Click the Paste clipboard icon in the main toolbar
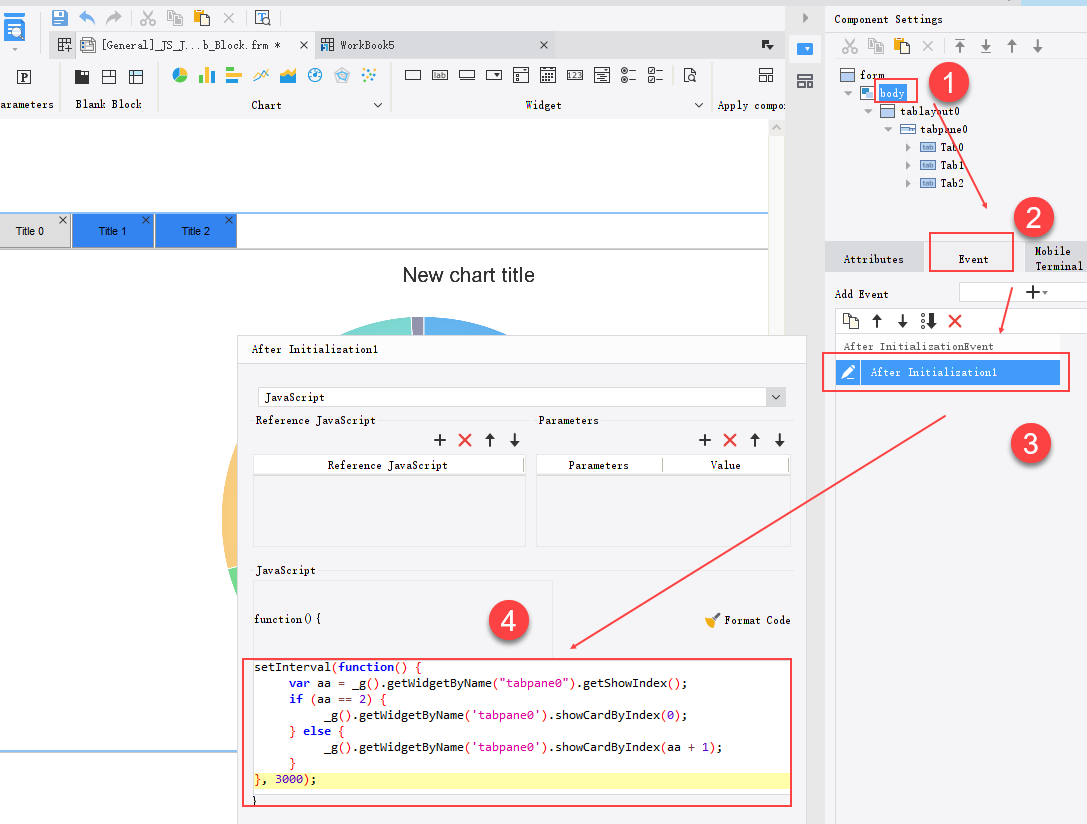Image resolution: width=1087 pixels, height=824 pixels. (x=202, y=18)
